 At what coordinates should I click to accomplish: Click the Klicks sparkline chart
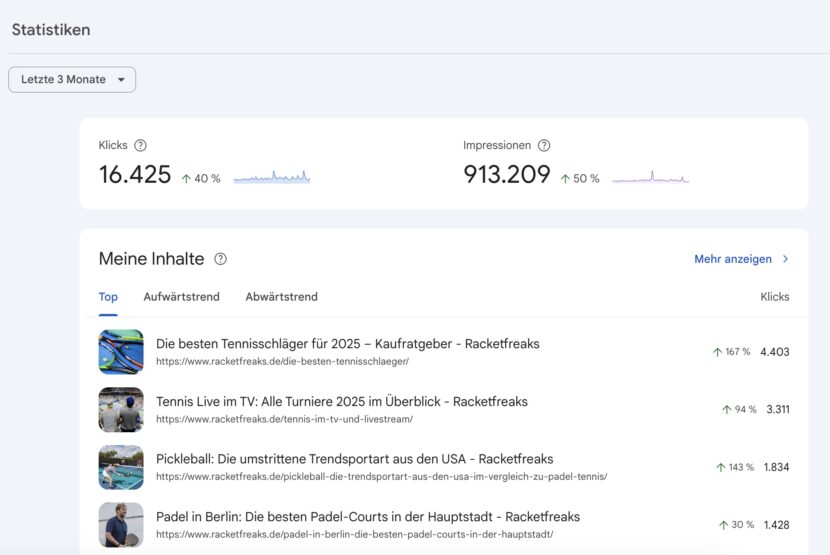[272, 177]
